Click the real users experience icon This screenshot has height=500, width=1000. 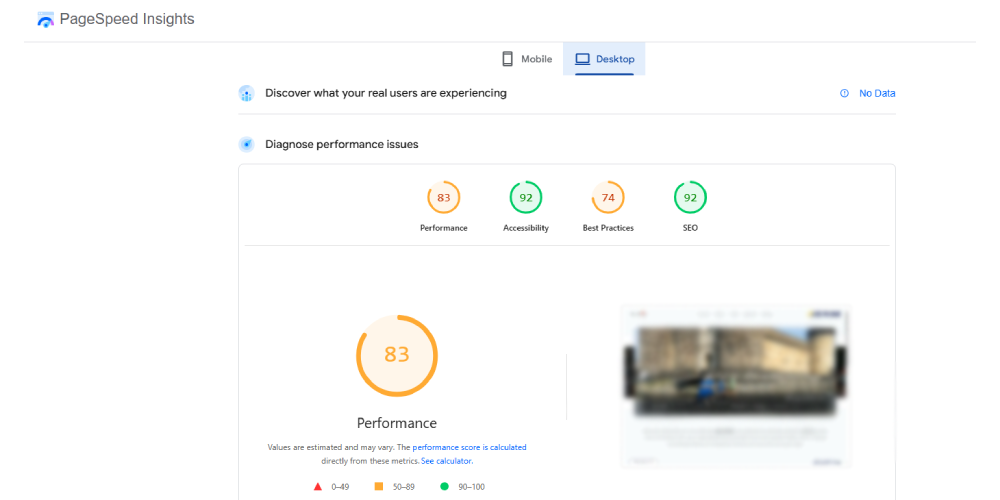click(x=247, y=93)
